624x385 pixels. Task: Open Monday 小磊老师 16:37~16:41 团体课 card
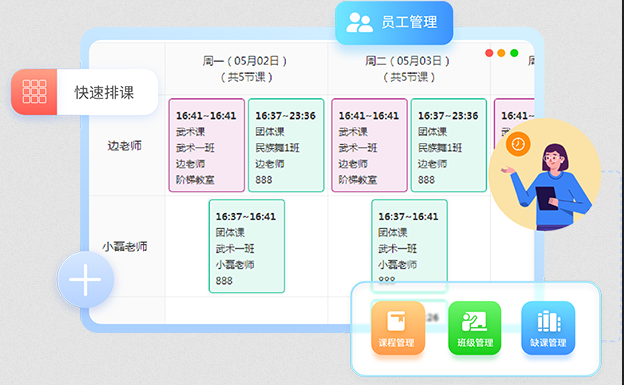tap(247, 246)
